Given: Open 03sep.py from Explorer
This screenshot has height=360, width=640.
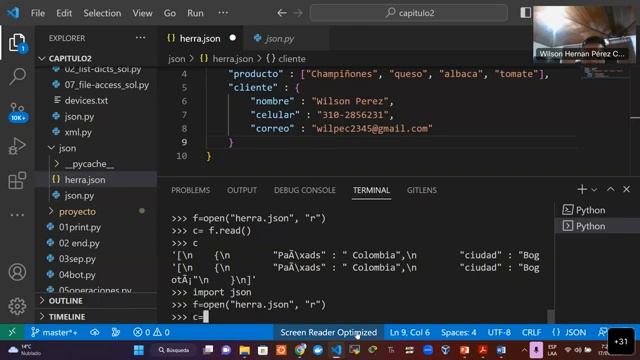Looking at the screenshot, I should (77, 259).
